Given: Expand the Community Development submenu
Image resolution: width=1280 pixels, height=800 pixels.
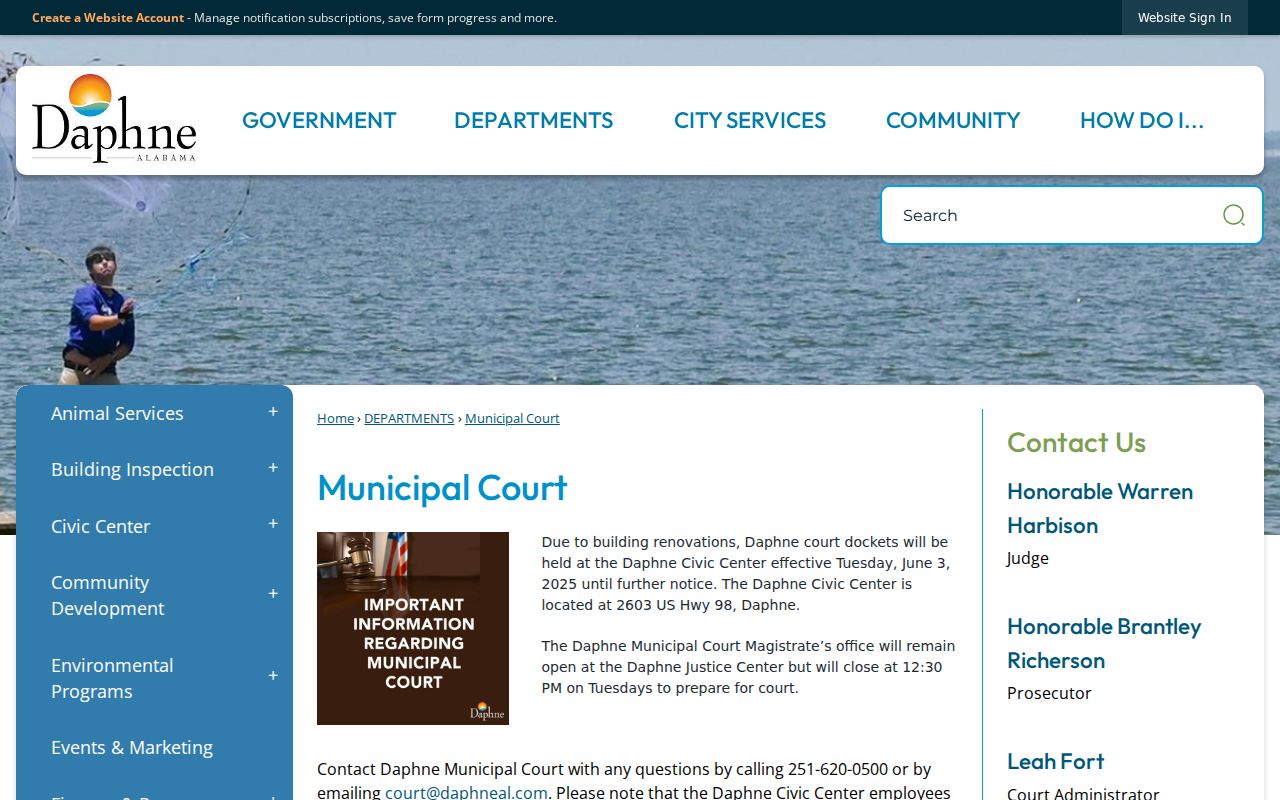Looking at the screenshot, I should (x=273, y=594).
